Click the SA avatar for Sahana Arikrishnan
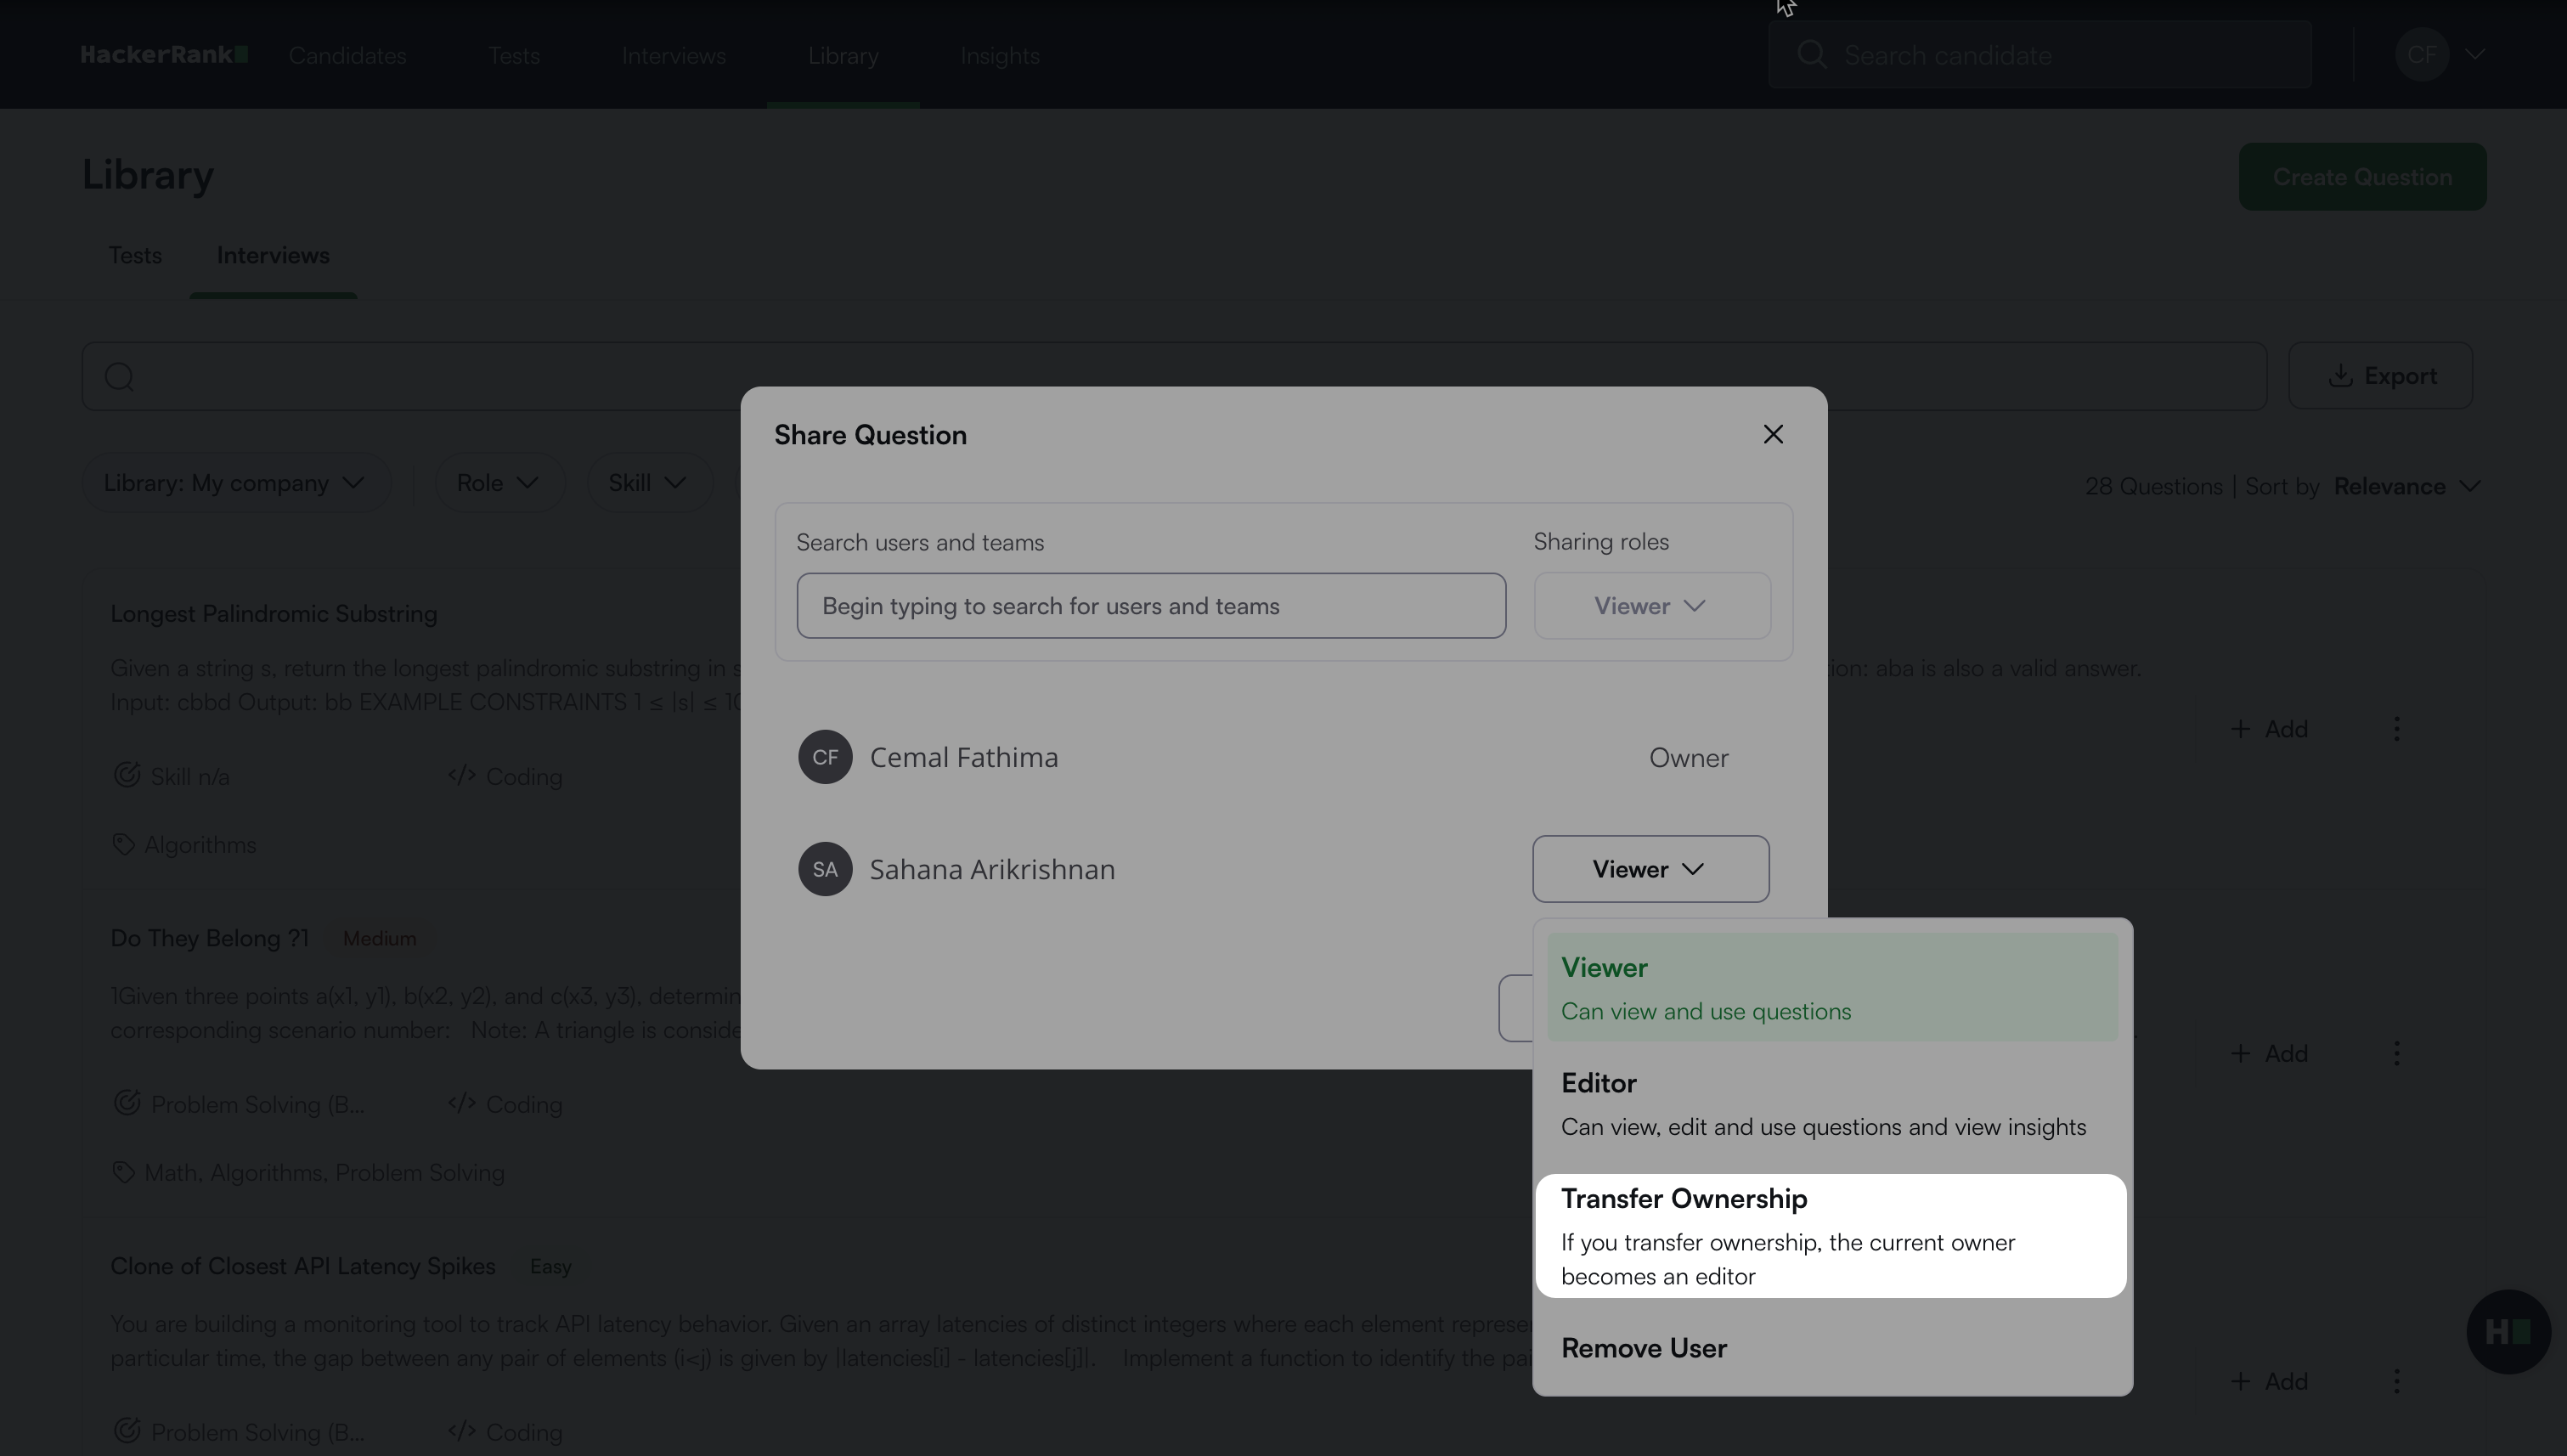The height and width of the screenshot is (1456, 2567). tap(825, 869)
